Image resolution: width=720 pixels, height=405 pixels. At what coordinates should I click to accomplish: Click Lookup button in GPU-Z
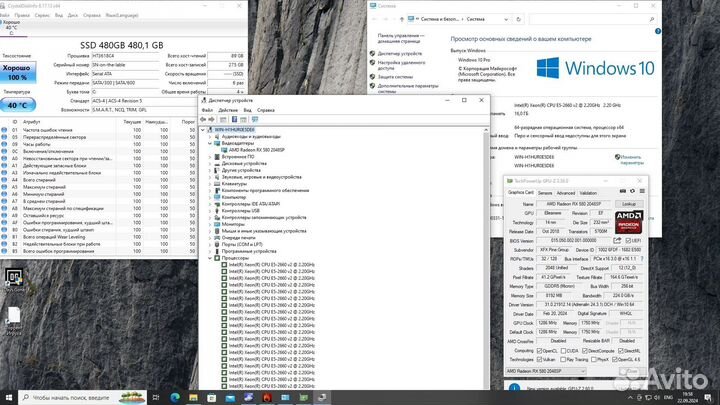tap(629, 204)
